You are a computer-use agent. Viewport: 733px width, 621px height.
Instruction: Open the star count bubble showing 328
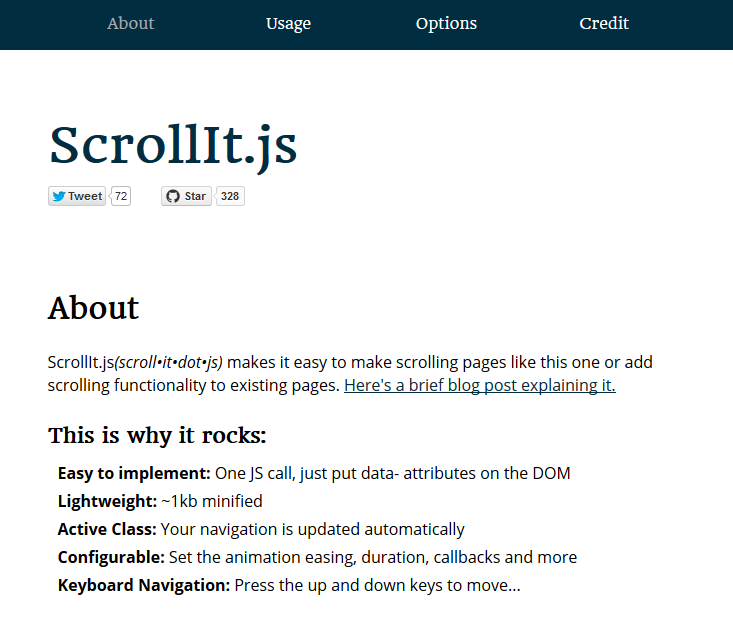click(230, 196)
